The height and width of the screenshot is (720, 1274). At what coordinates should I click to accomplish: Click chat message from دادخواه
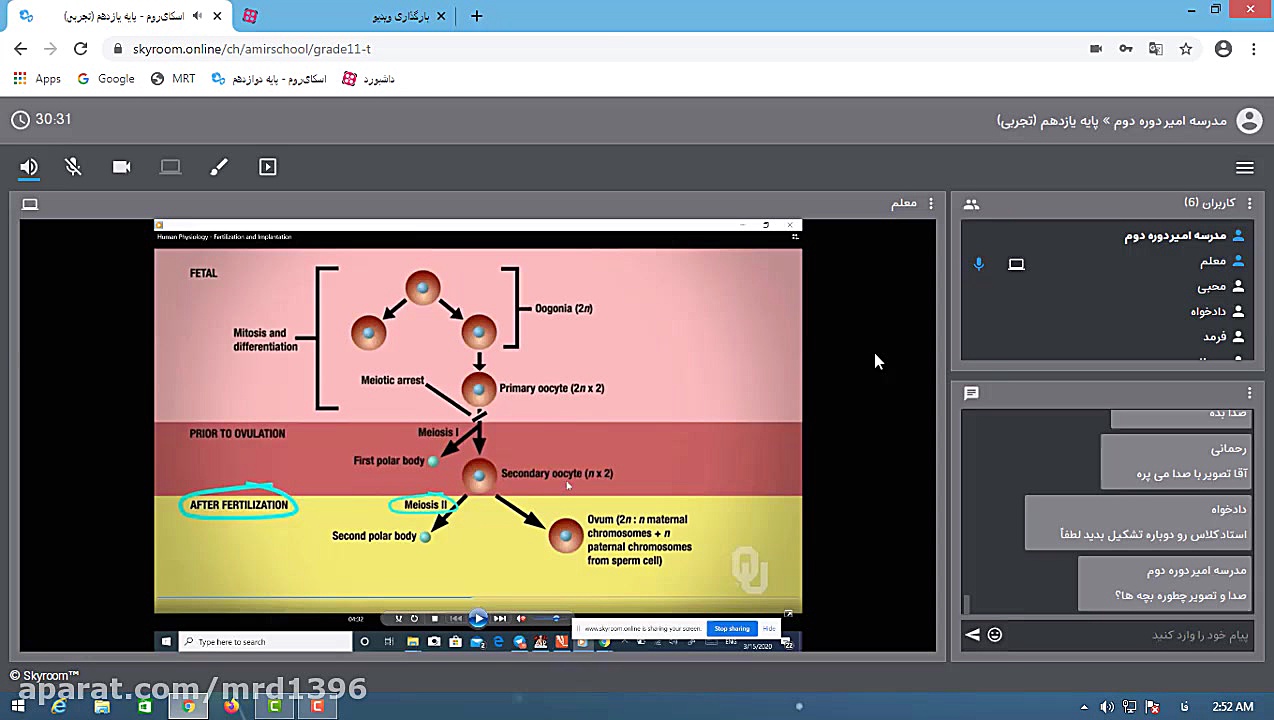(x=1138, y=522)
